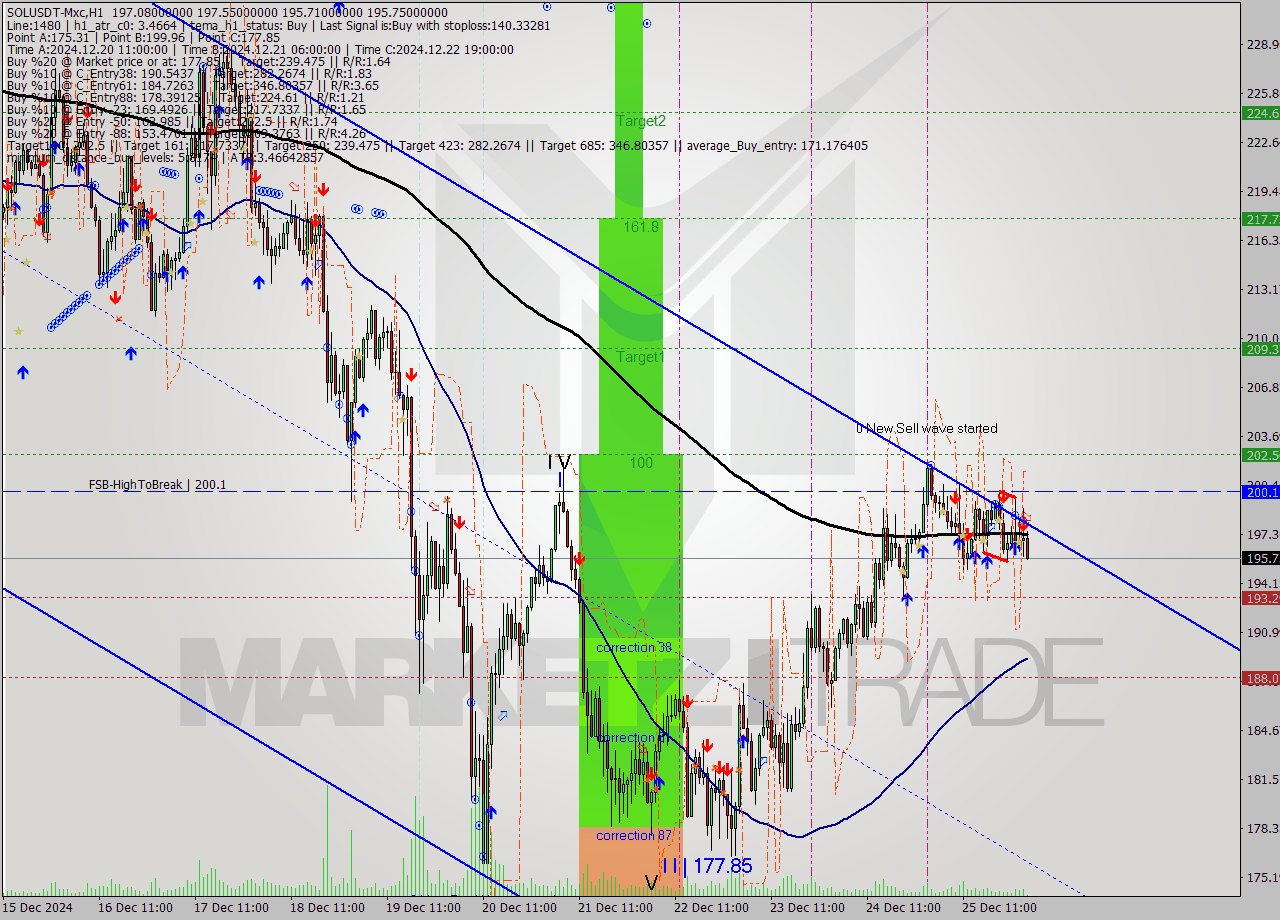This screenshot has height=920, width=1280.
Task: Select the 'correction 38' label
Action: [x=634, y=648]
